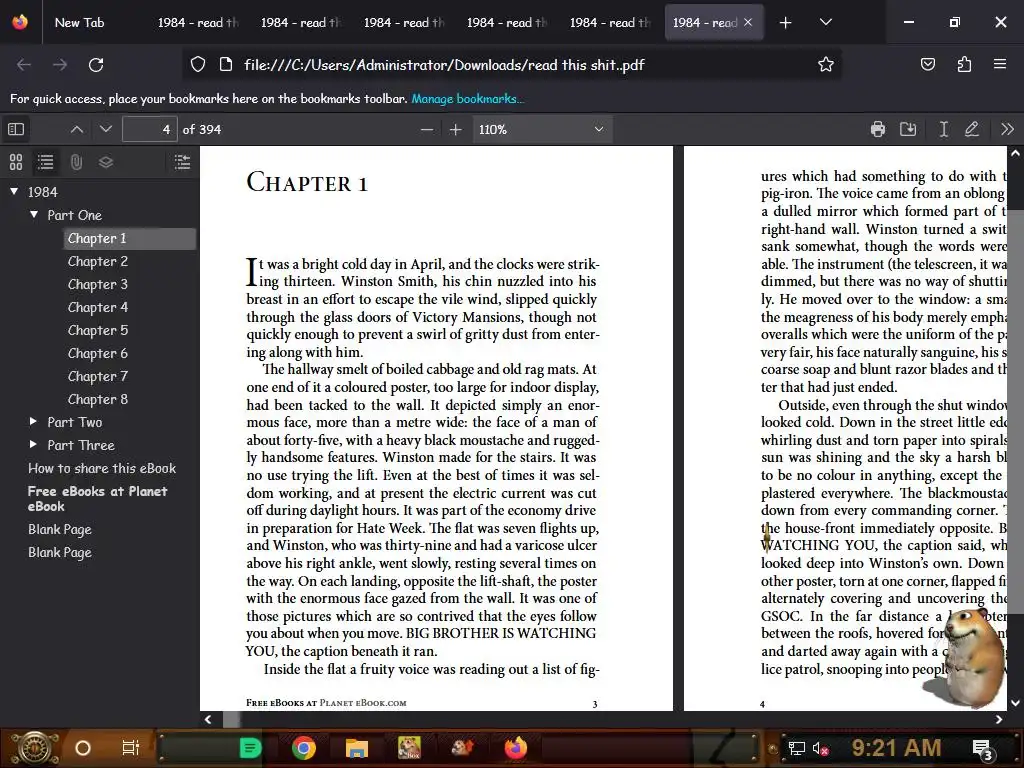This screenshot has width=1024, height=768.
Task: Jump to Chapter 5 in outline
Action: [98, 330]
